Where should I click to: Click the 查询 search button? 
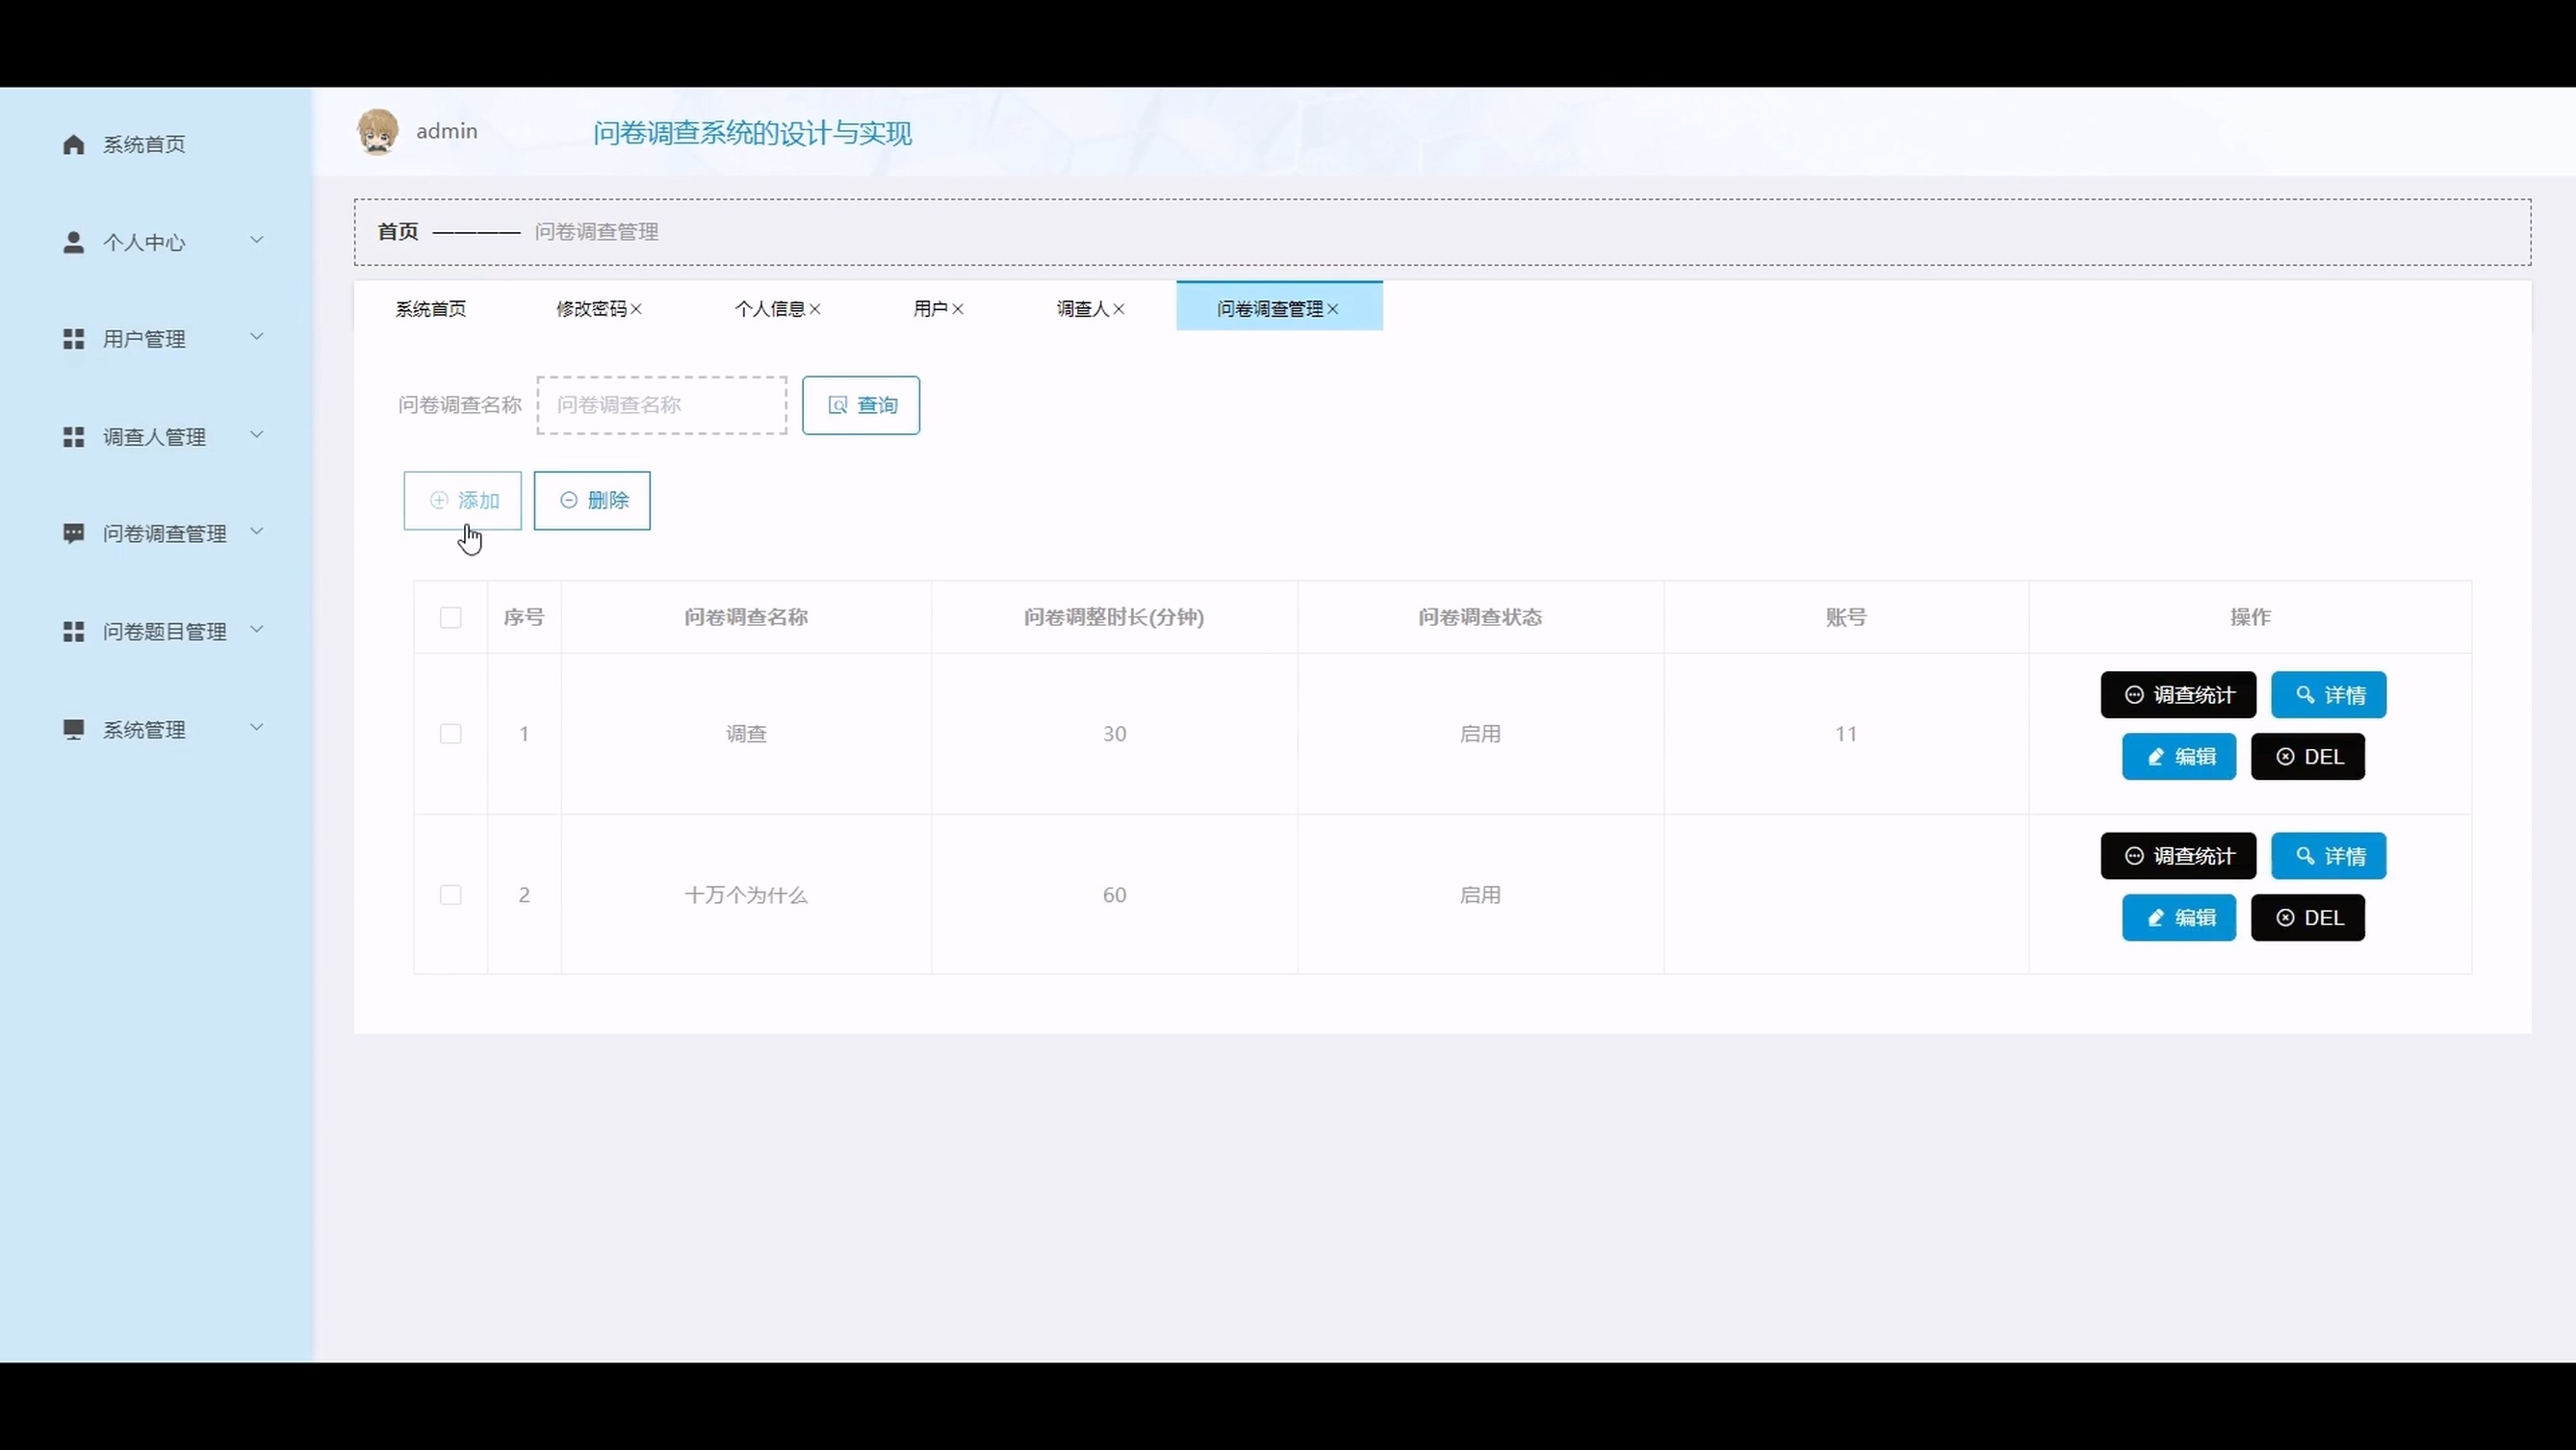pos(861,405)
